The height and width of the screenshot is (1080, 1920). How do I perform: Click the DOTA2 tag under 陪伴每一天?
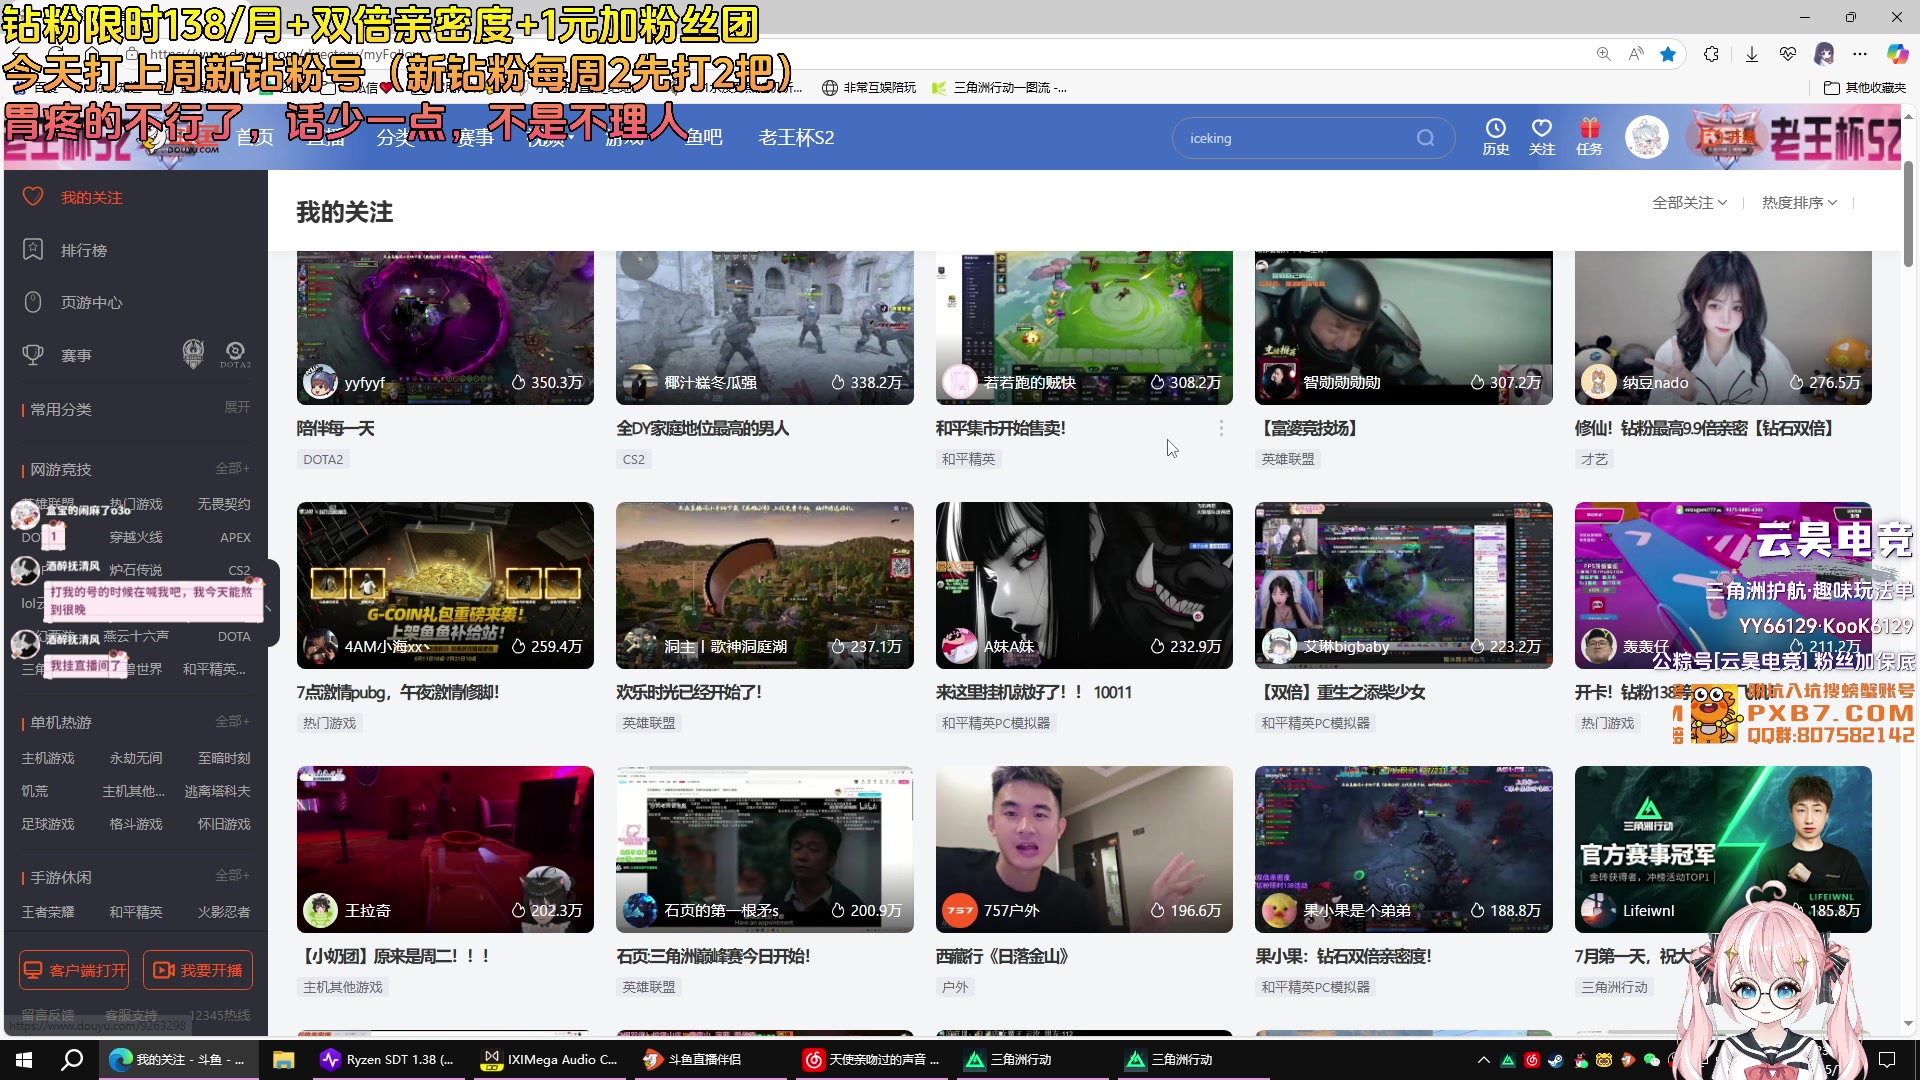[323, 459]
